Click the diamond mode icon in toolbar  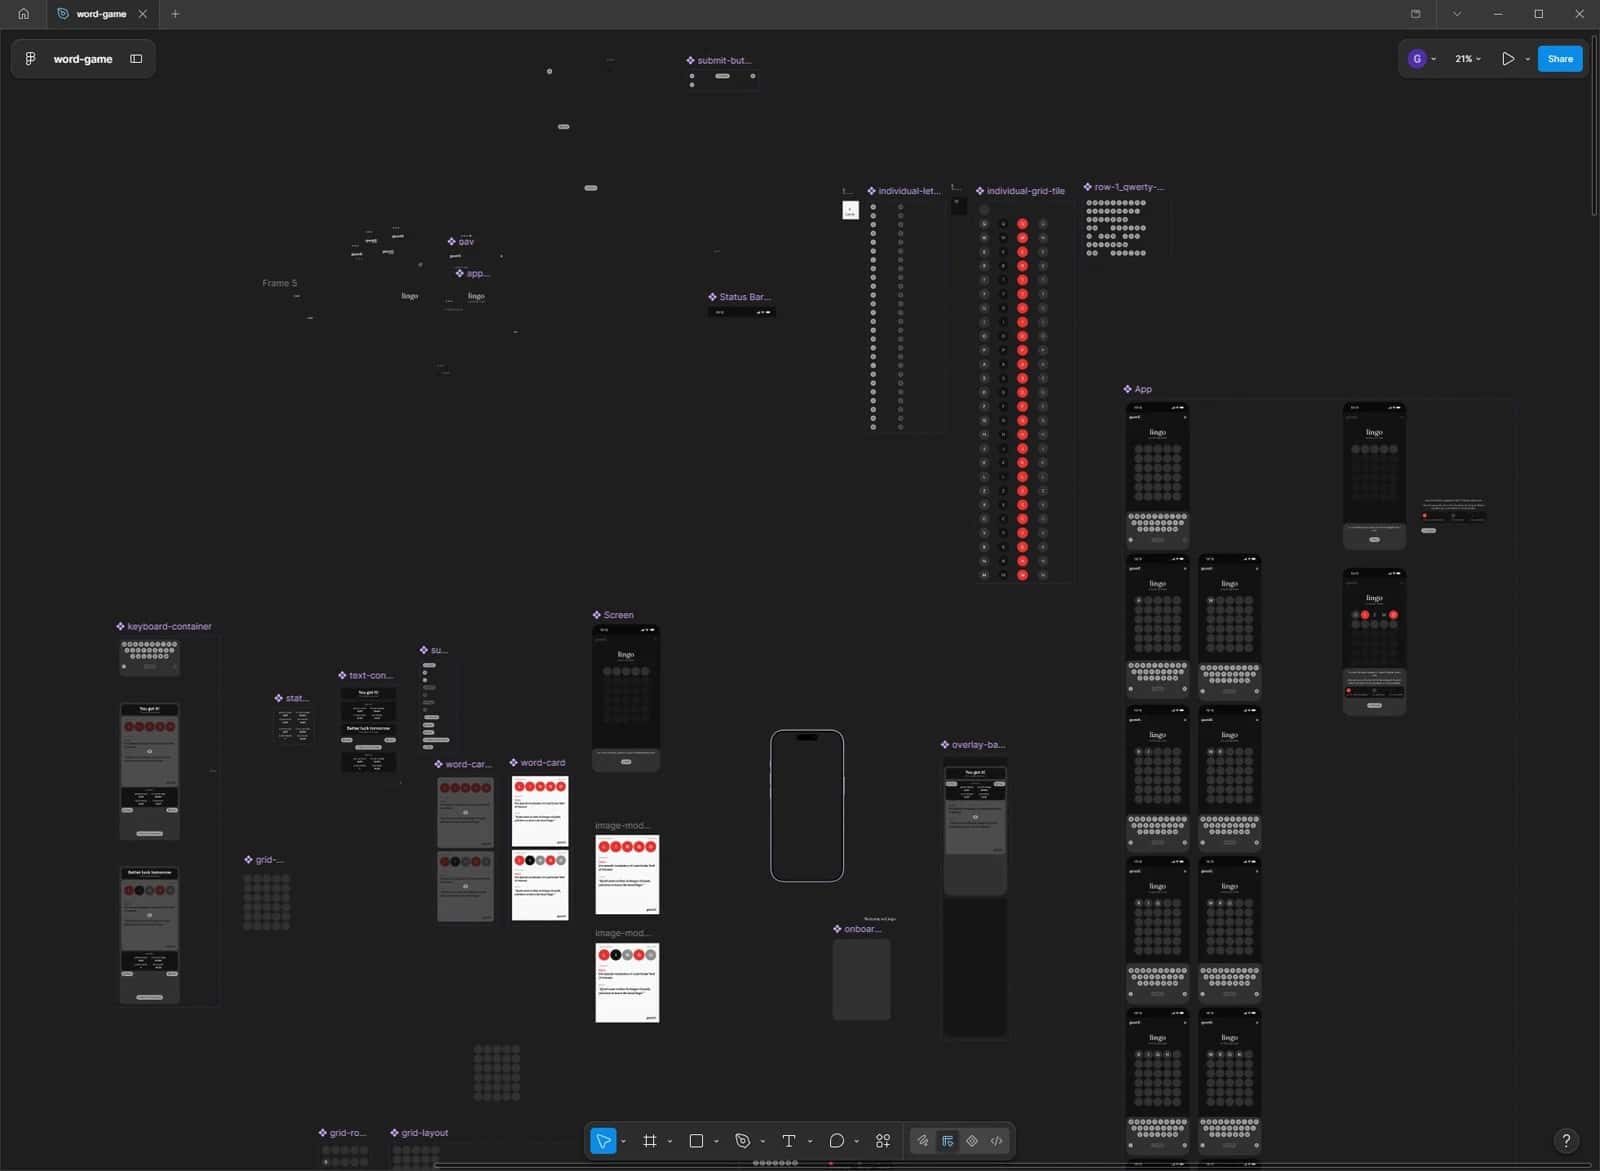click(x=972, y=1141)
